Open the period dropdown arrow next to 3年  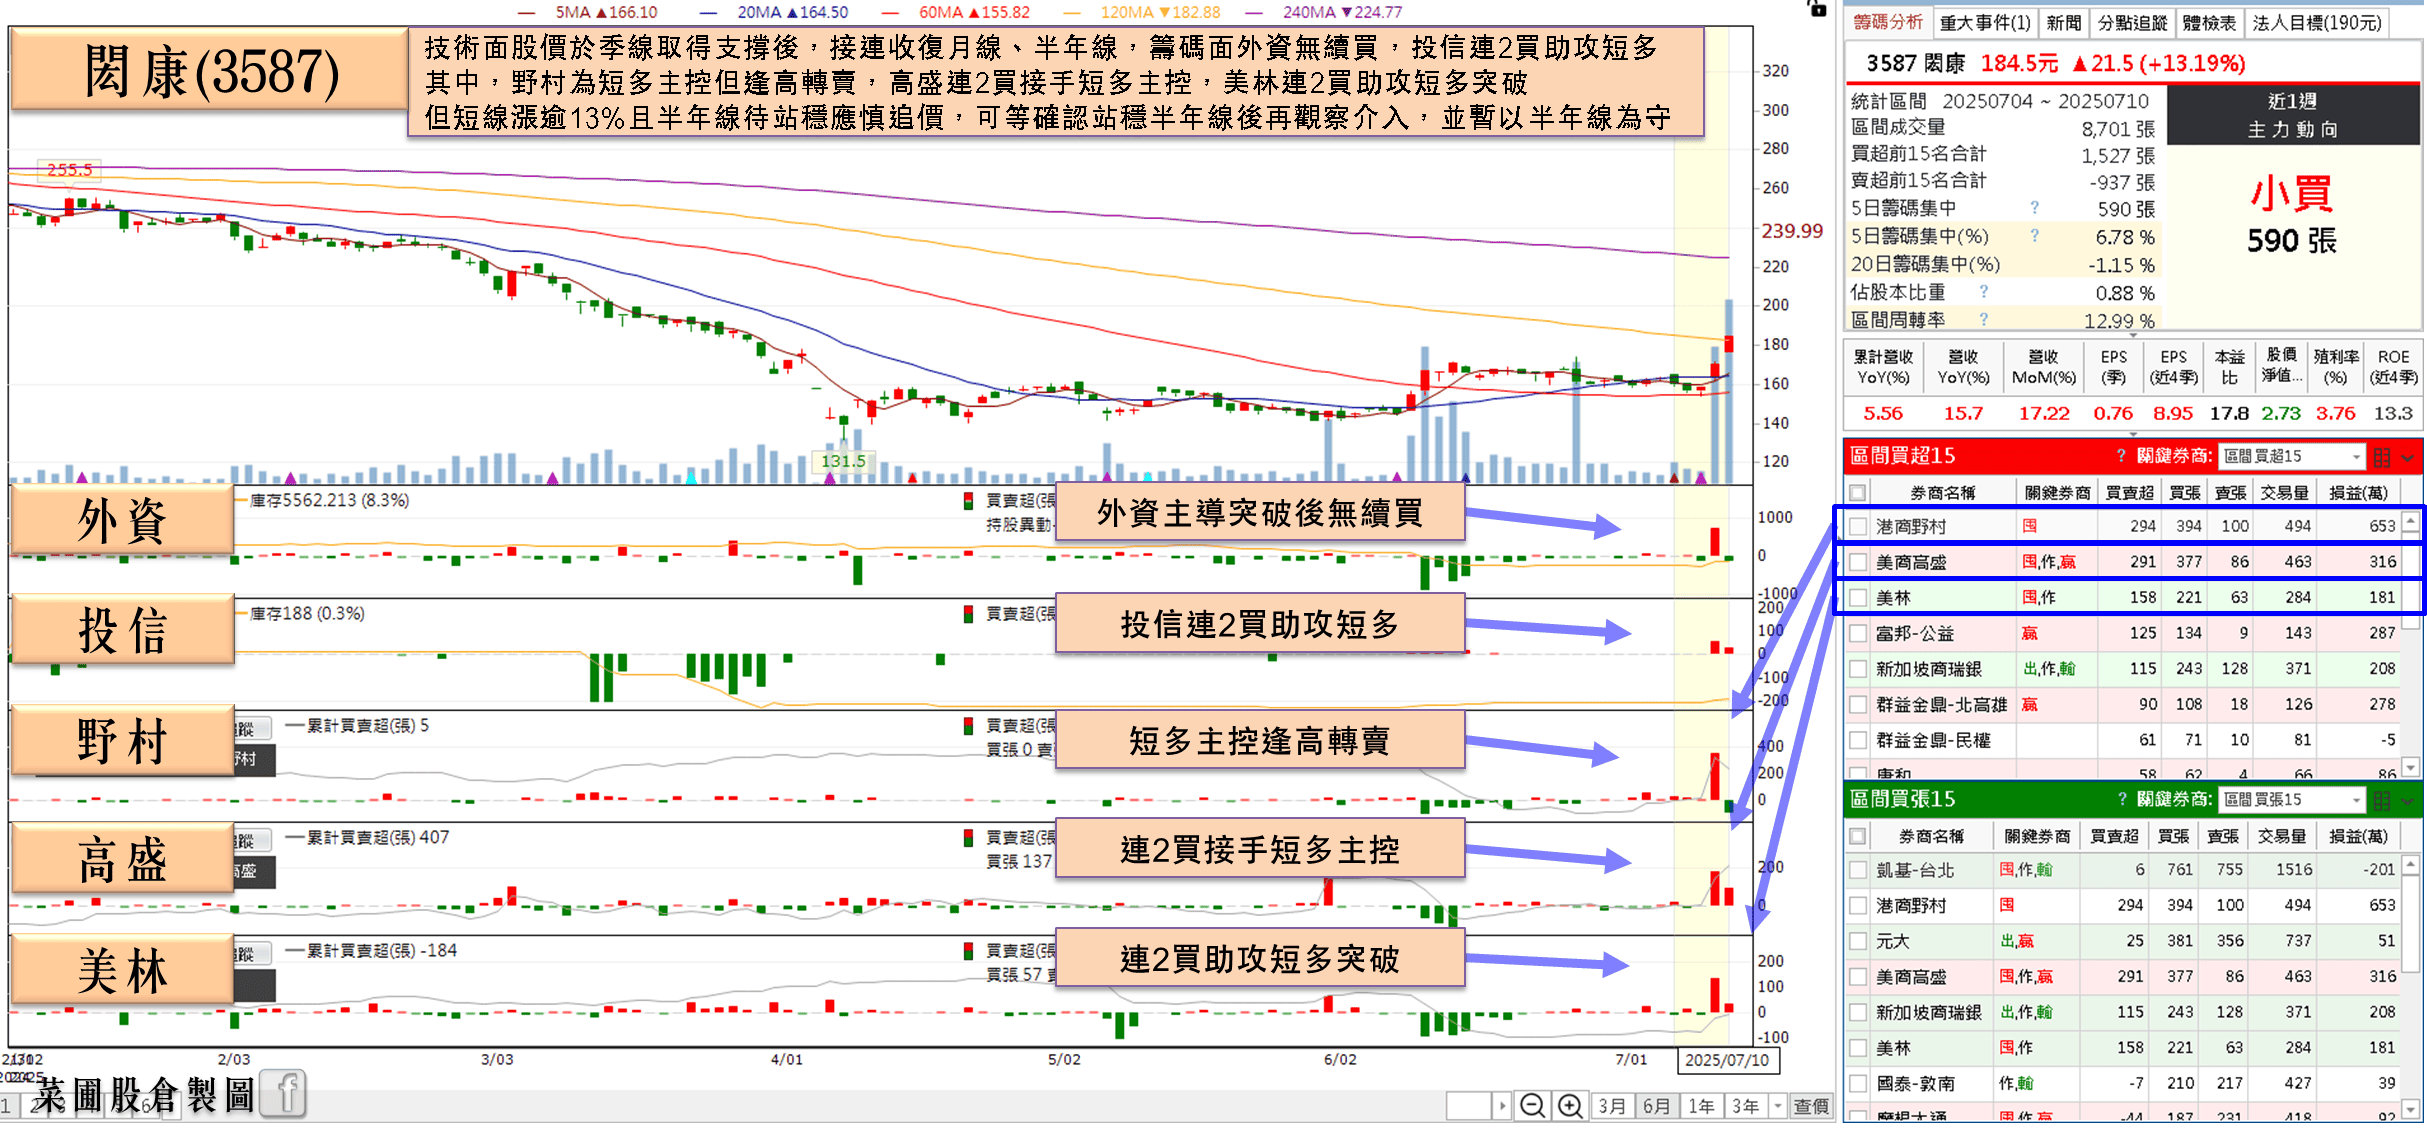click(x=1777, y=1106)
